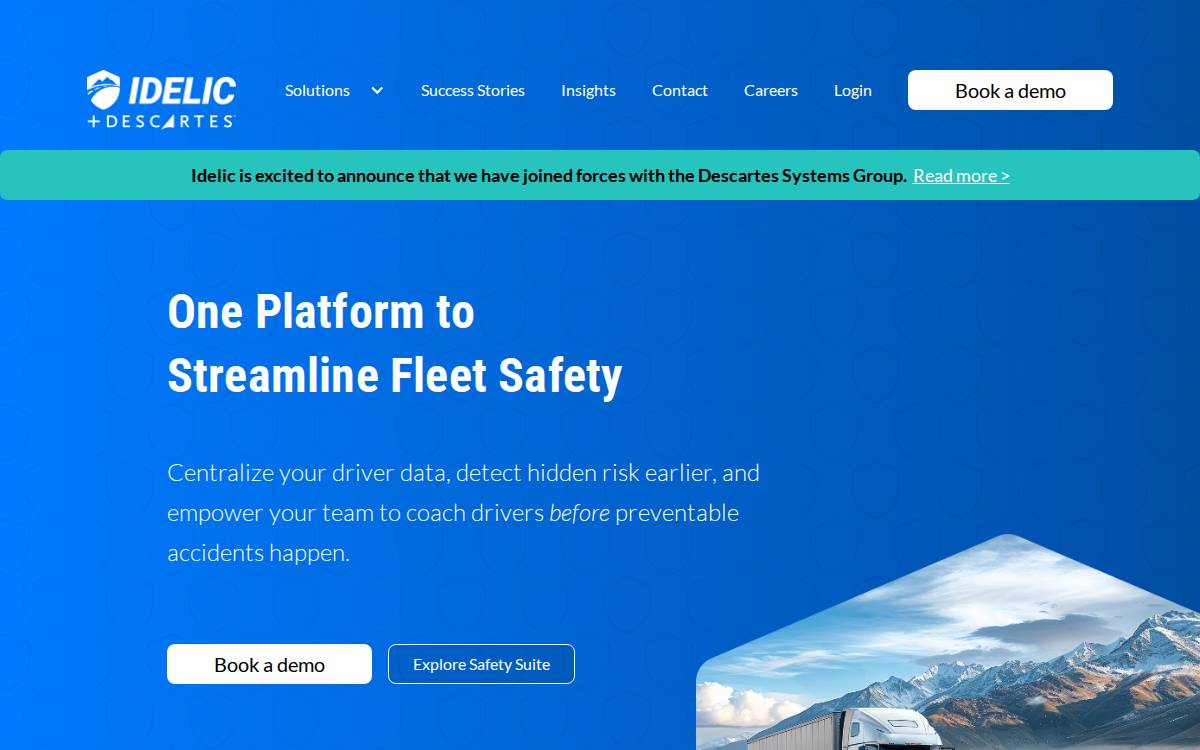Click Book a demo in the header
Image resolution: width=1200 pixels, height=750 pixels.
(1010, 90)
